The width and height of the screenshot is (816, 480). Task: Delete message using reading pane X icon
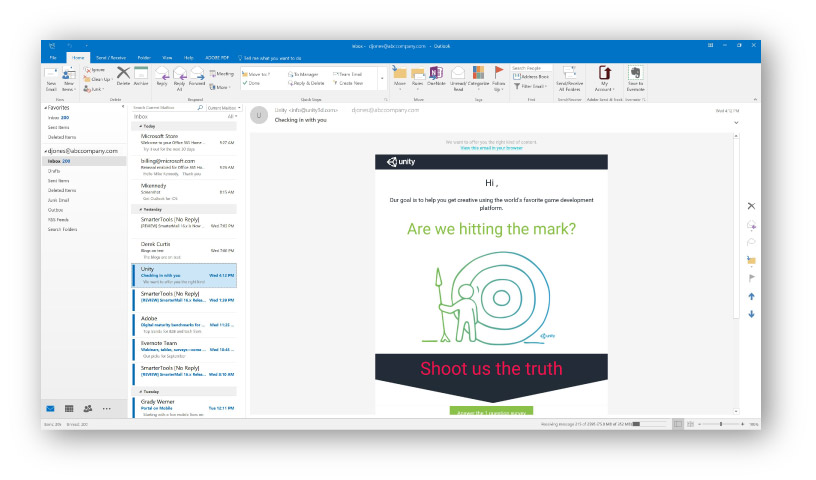point(751,206)
